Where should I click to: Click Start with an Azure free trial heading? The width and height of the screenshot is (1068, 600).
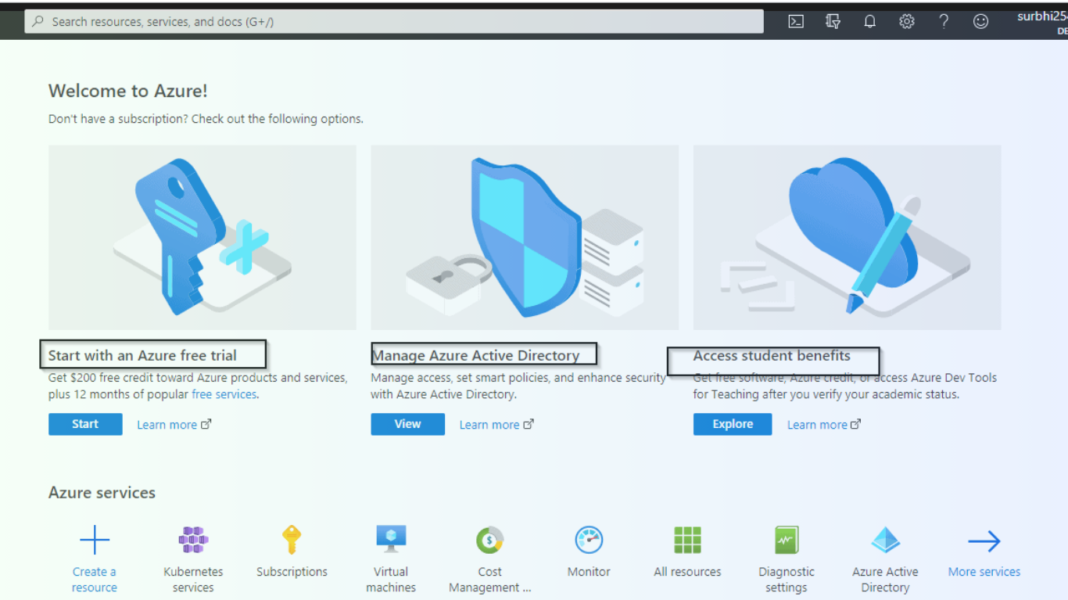tap(142, 356)
